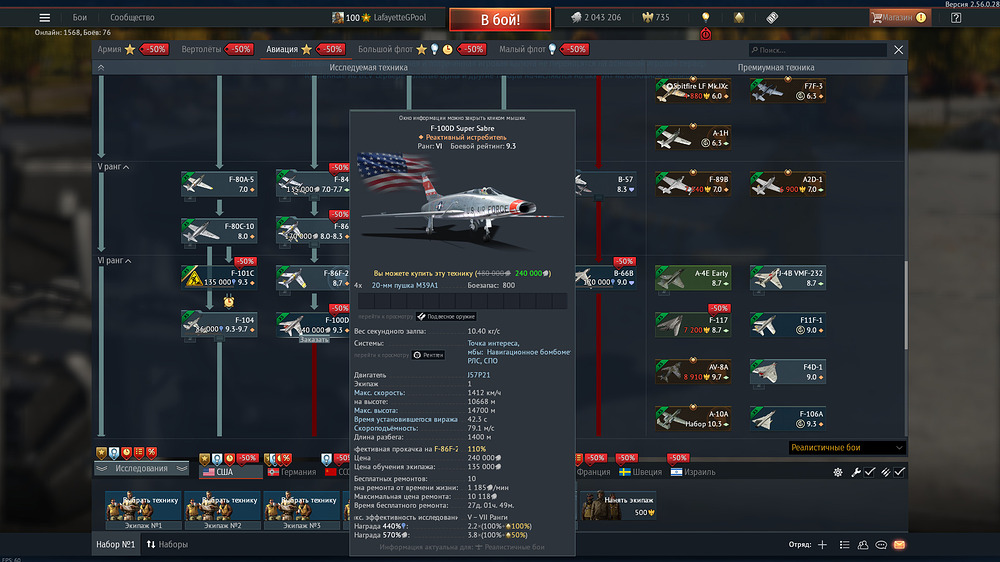Viewport: 1000px width, 562px height.
Task: Toggle the auto-refill ammo checkbox
Action: tap(899, 472)
